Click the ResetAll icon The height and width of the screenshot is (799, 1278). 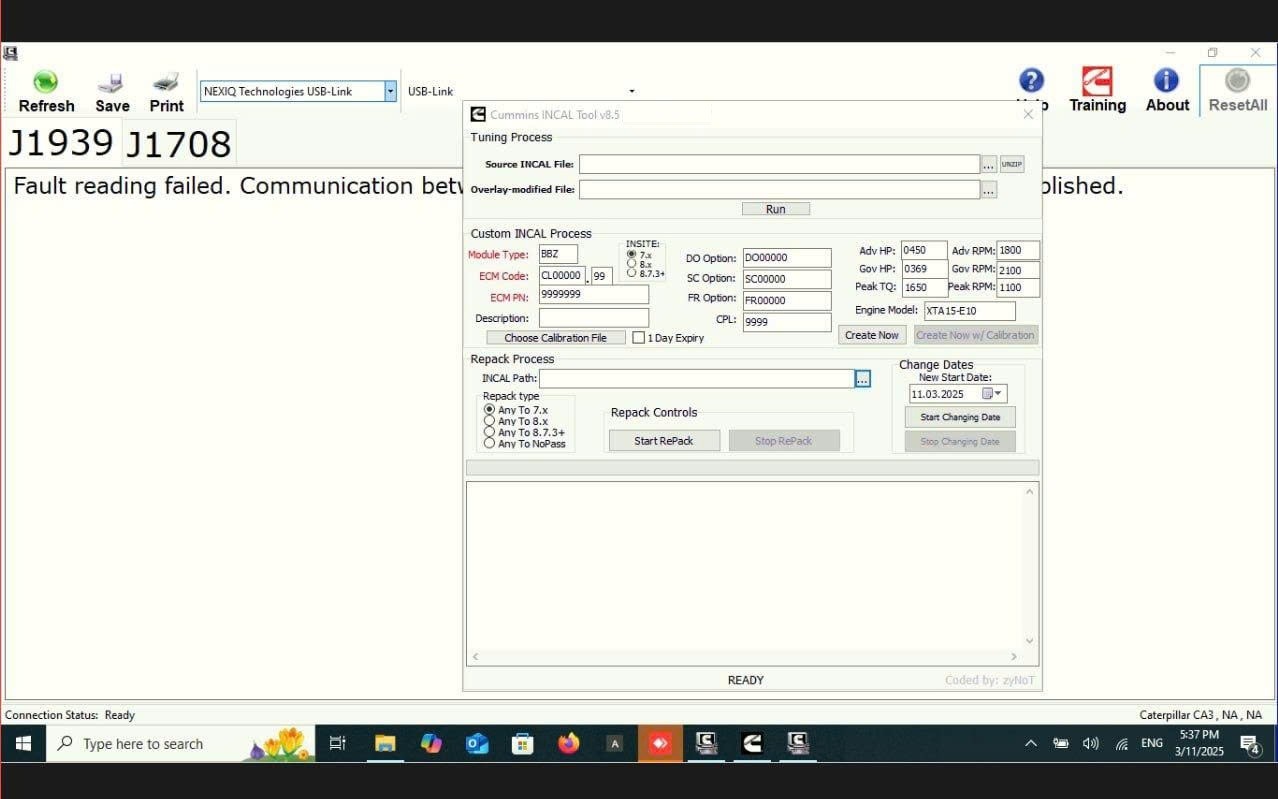pyautogui.click(x=1237, y=80)
